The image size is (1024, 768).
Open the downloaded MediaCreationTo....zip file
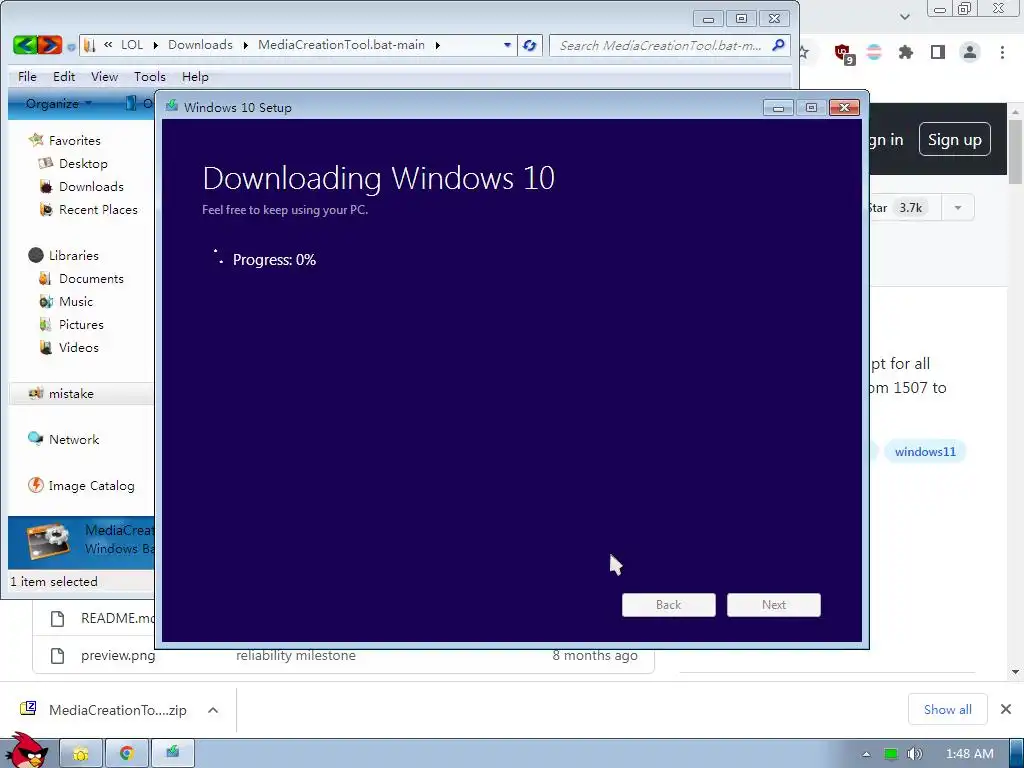(118, 710)
